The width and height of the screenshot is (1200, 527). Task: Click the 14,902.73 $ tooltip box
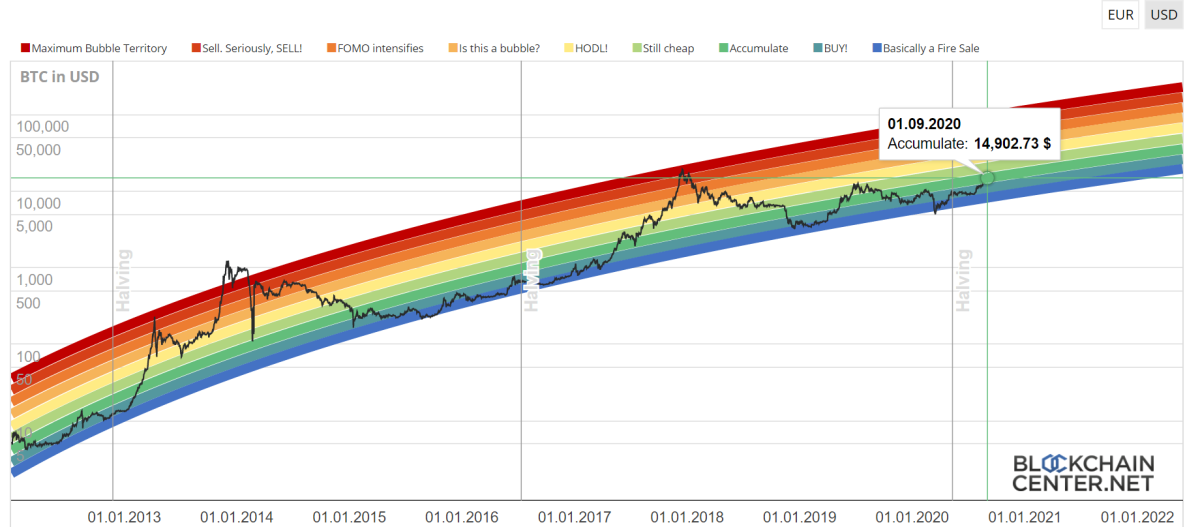(x=970, y=134)
